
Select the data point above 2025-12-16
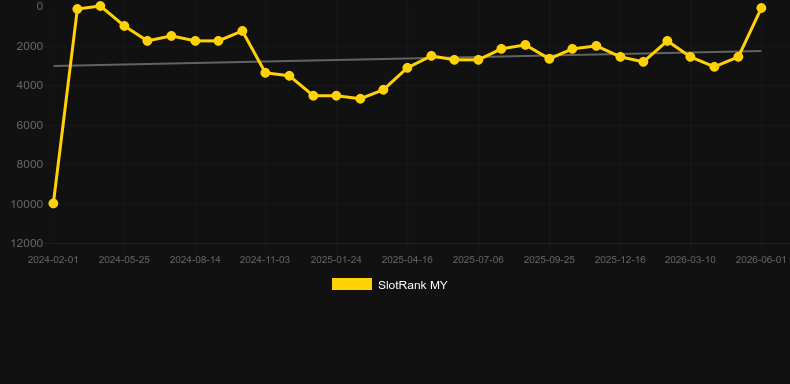620,57
